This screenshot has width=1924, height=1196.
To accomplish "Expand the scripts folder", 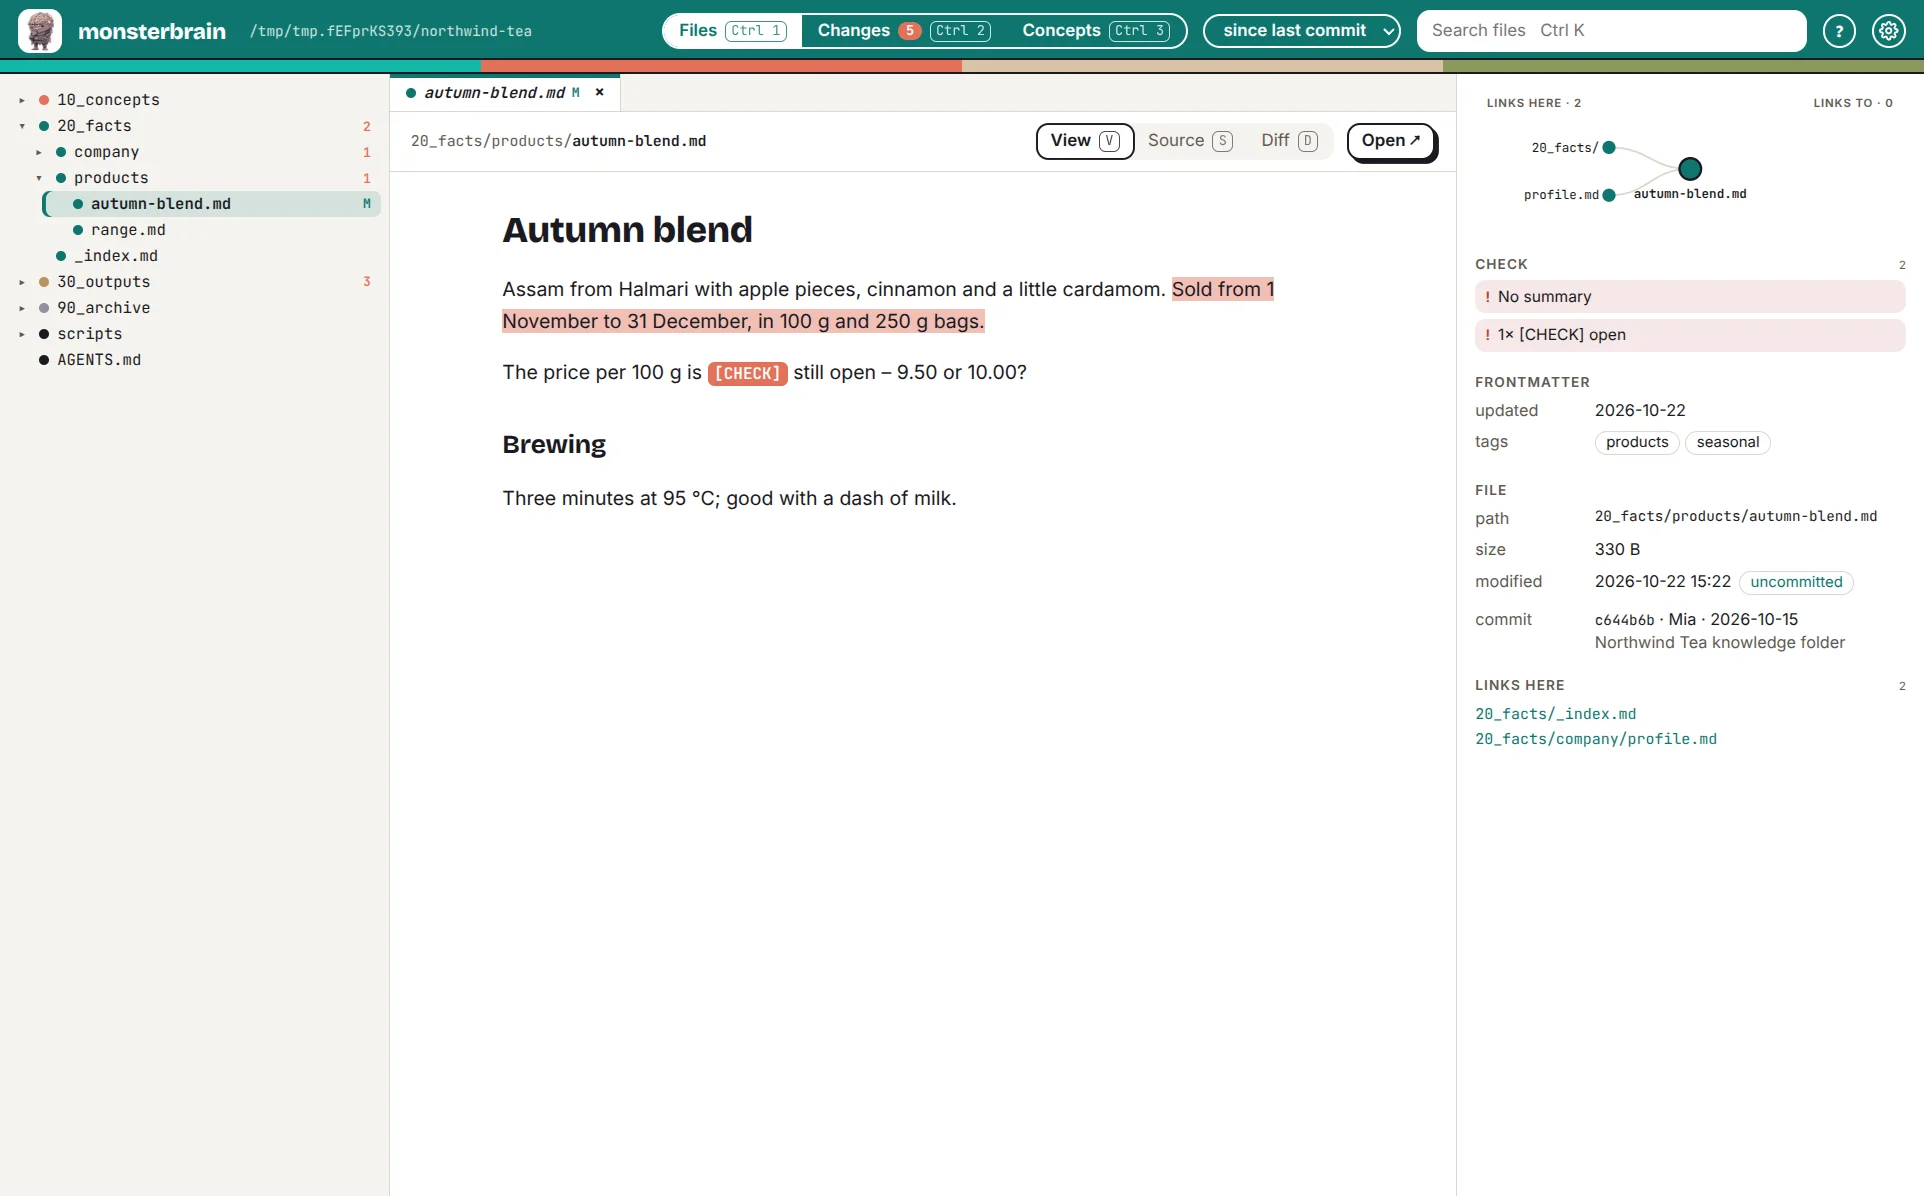I will click(22, 334).
